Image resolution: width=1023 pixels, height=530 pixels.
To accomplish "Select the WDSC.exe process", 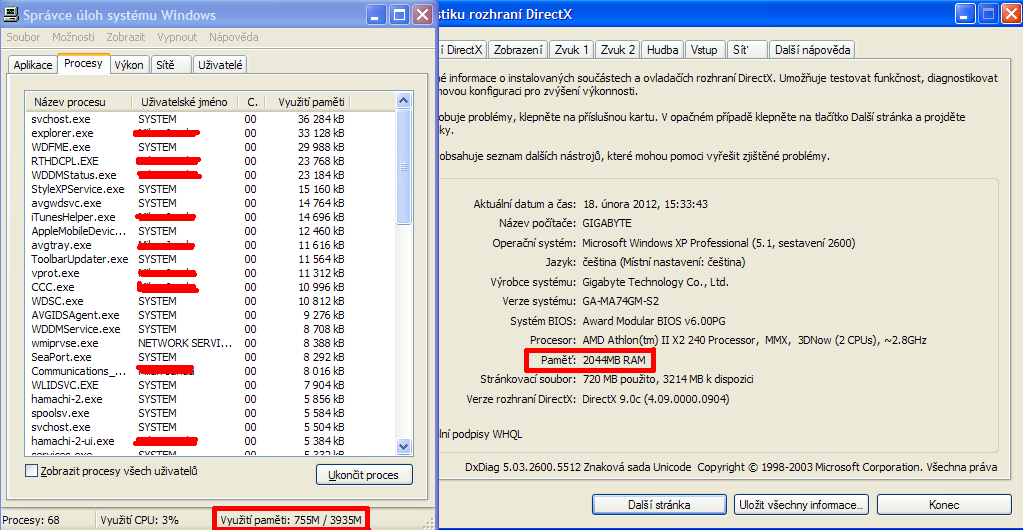I will [x=210, y=301].
